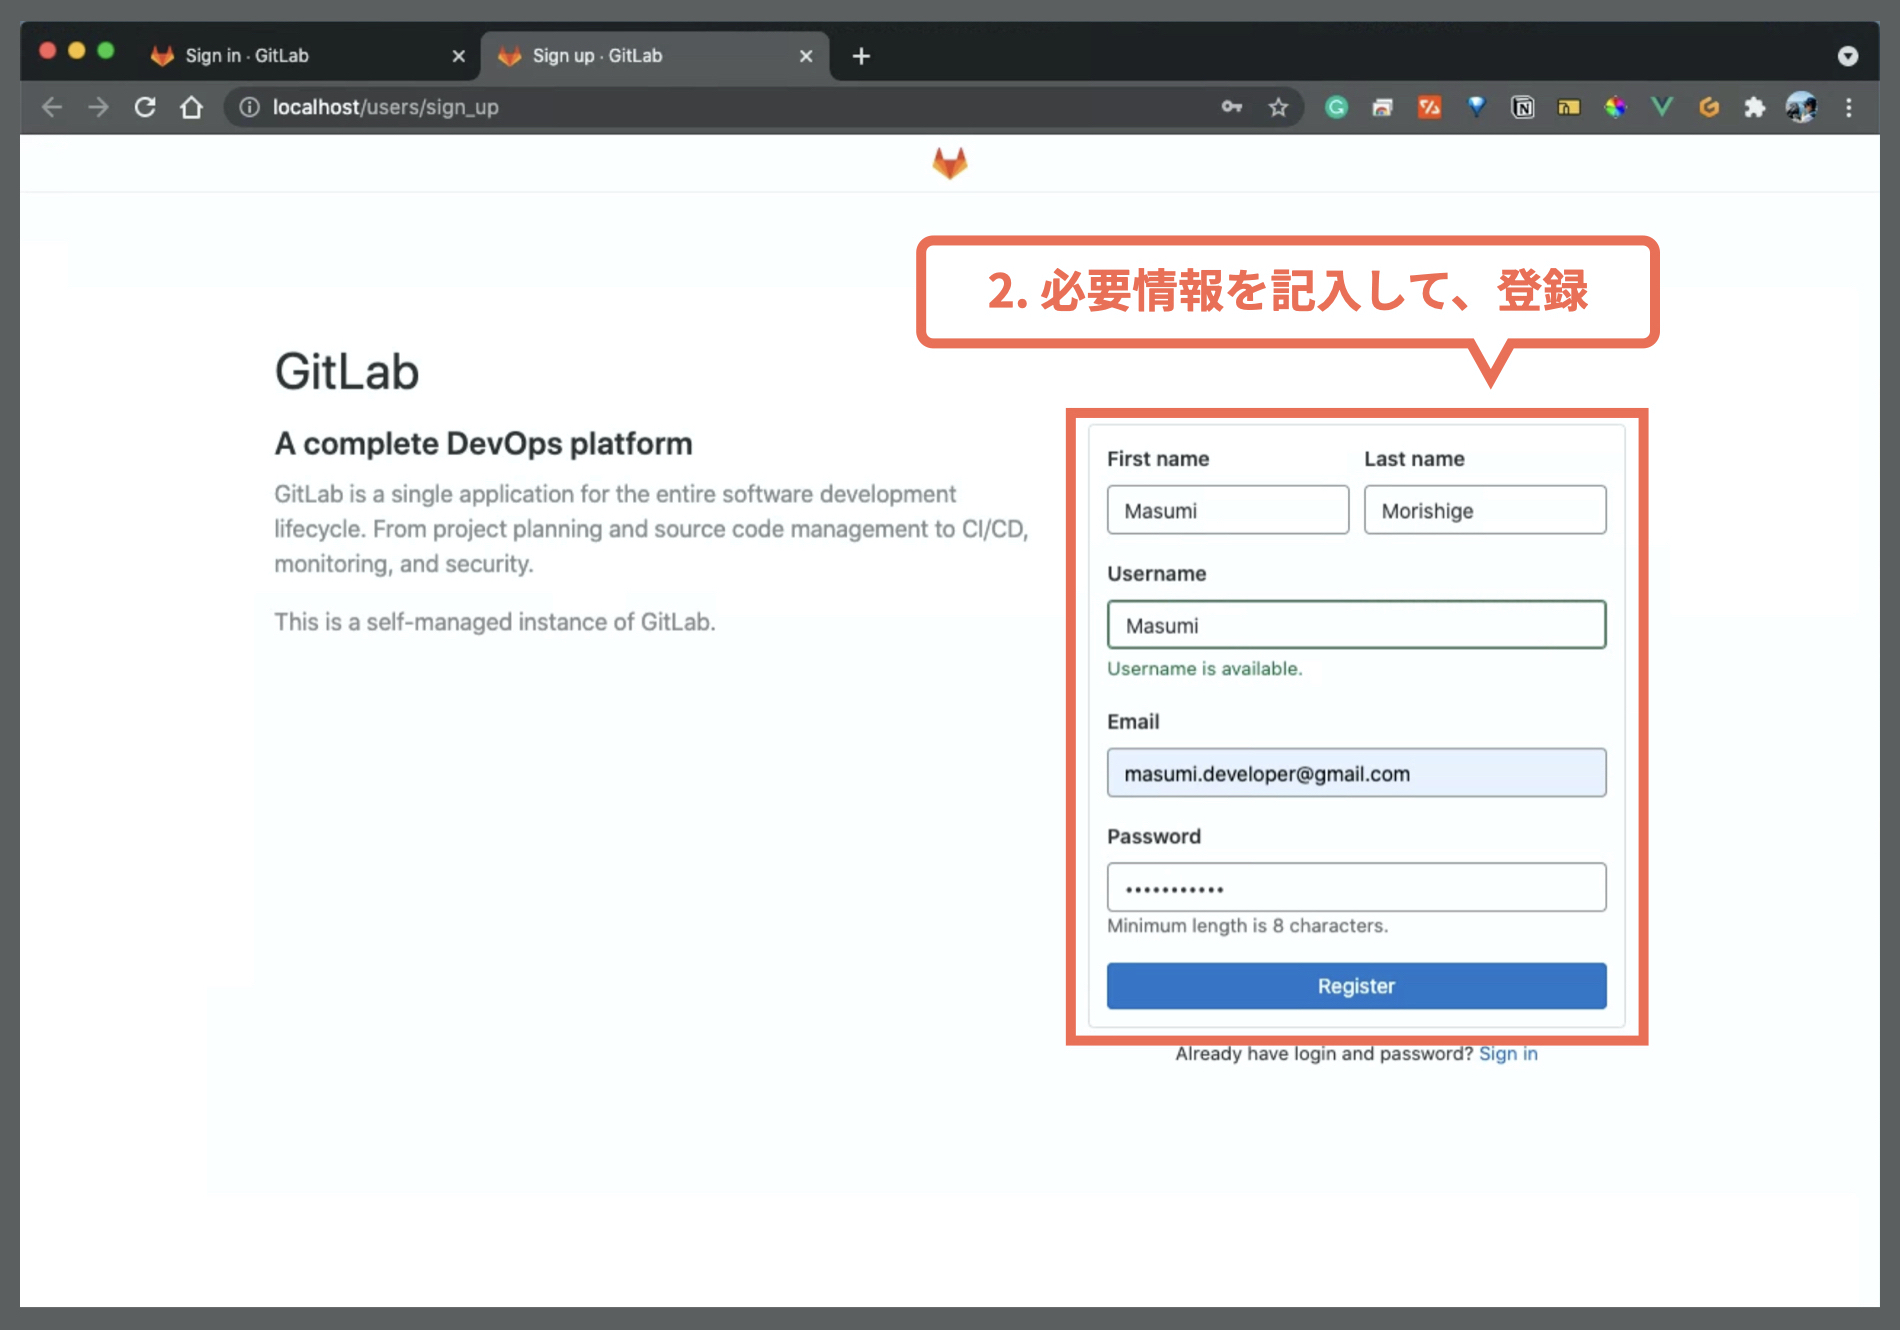The image size is (1900, 1330).
Task: Open the Chrome profile avatar
Action: tap(1801, 107)
